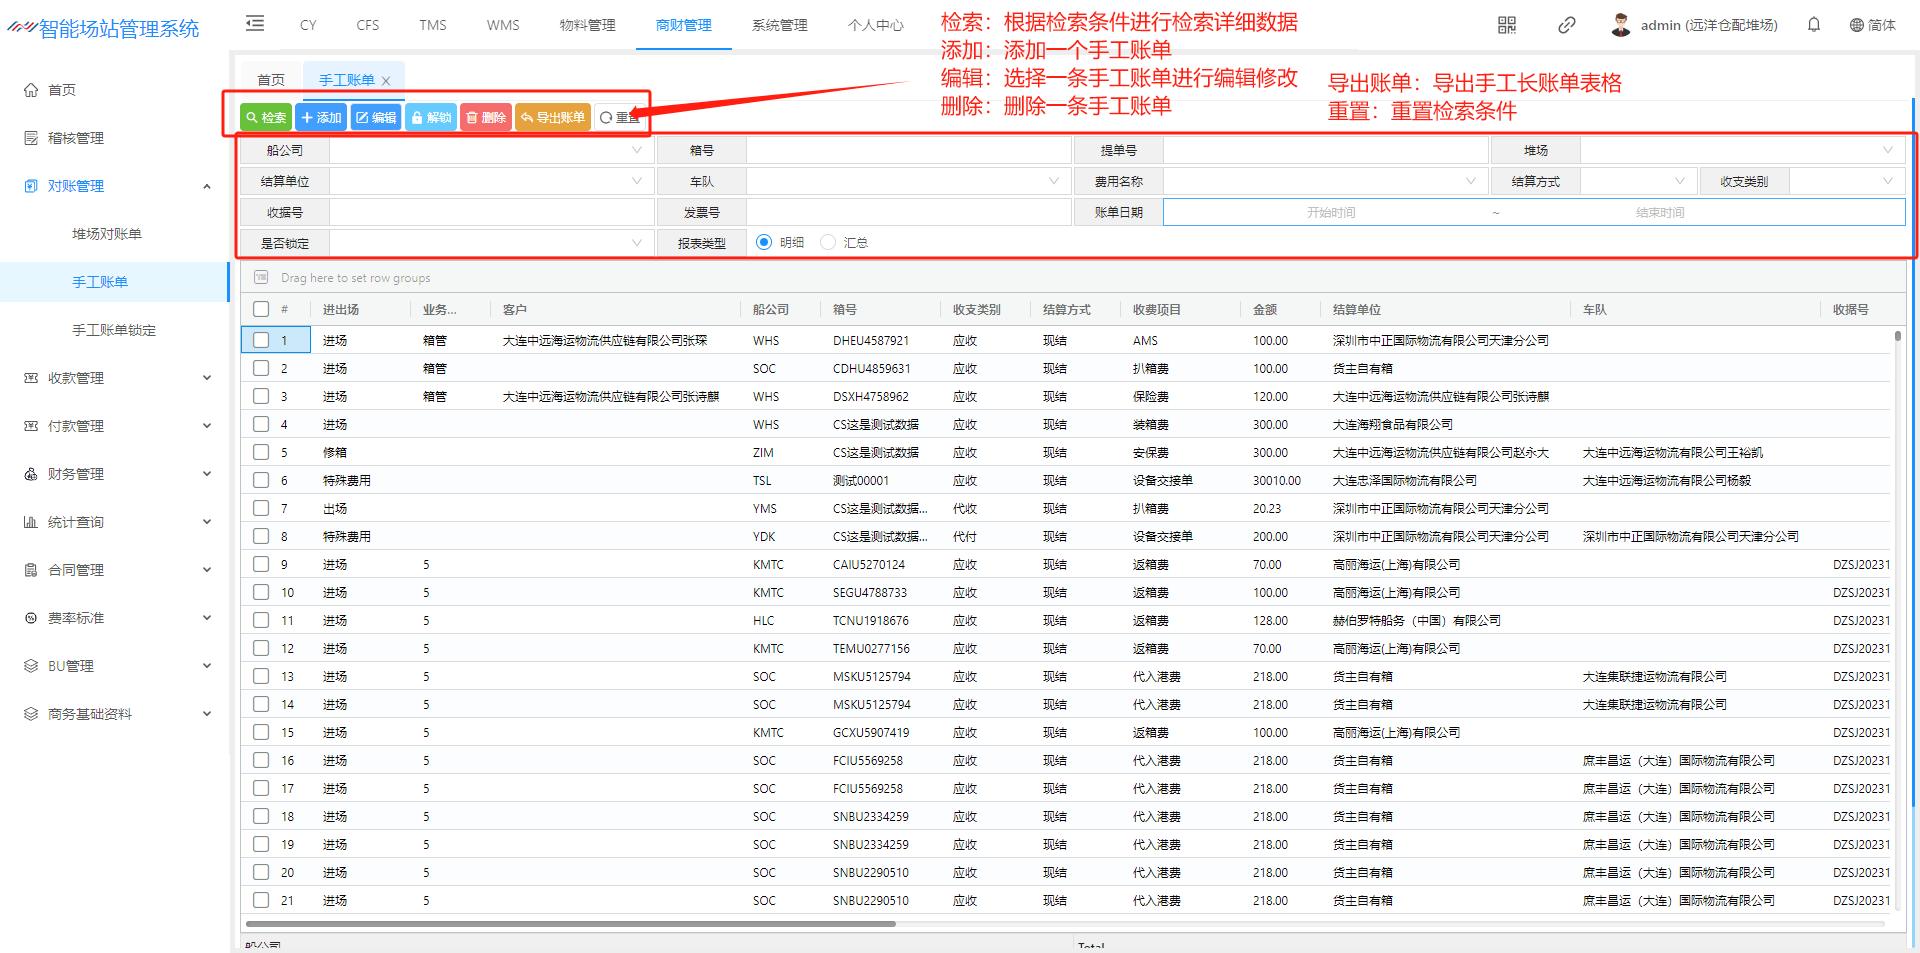The width and height of the screenshot is (1920, 953).
Task: Click the green 检索 search button
Action: coord(266,118)
